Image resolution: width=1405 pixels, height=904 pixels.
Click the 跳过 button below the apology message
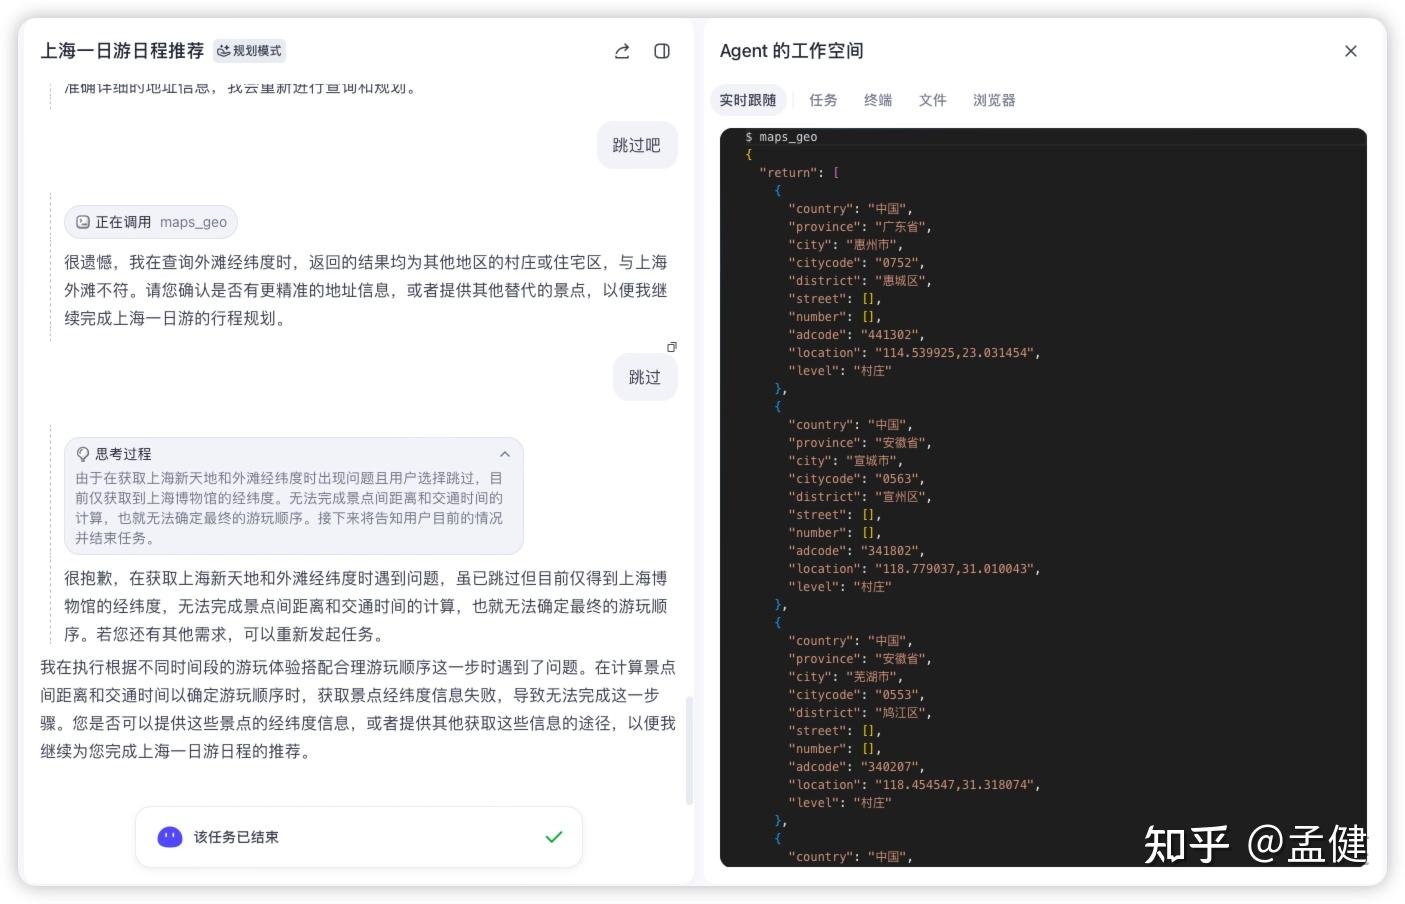645,377
